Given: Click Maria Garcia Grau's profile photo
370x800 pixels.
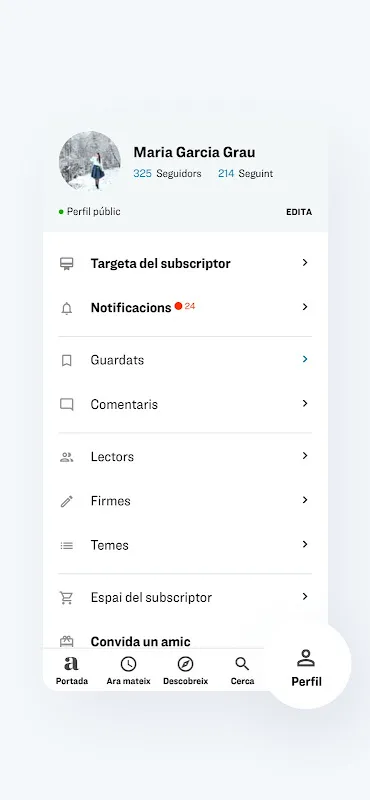Looking at the screenshot, I should click(90, 161).
